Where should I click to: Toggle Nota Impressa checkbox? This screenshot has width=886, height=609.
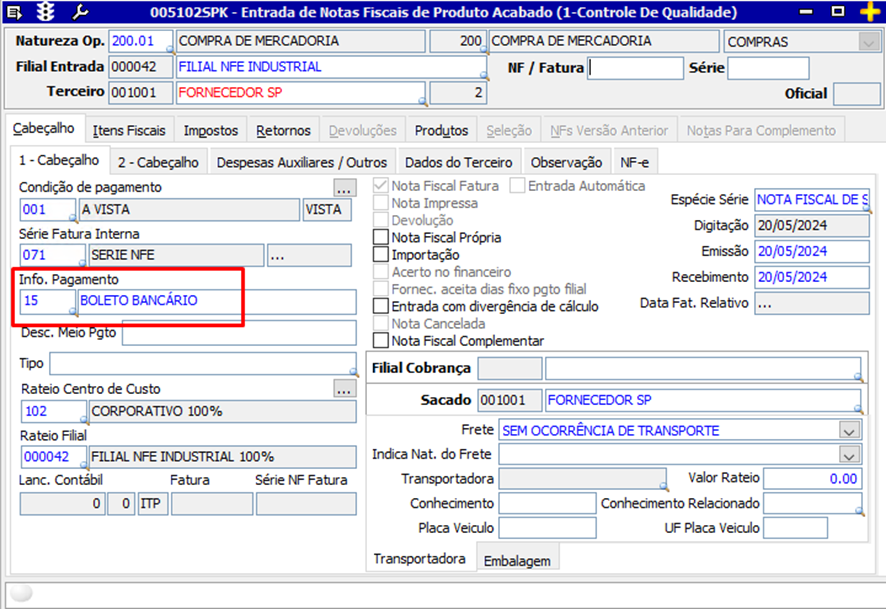381,203
